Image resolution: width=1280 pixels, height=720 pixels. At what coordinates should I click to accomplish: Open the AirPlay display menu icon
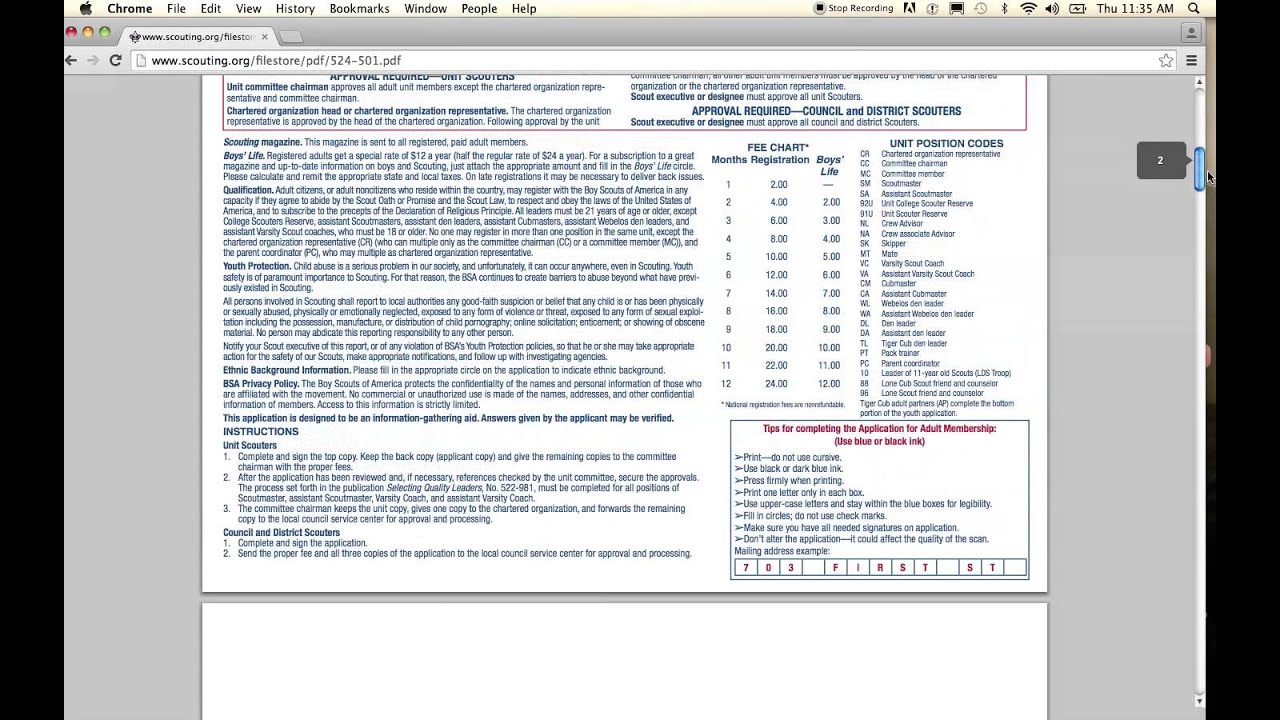[957, 8]
